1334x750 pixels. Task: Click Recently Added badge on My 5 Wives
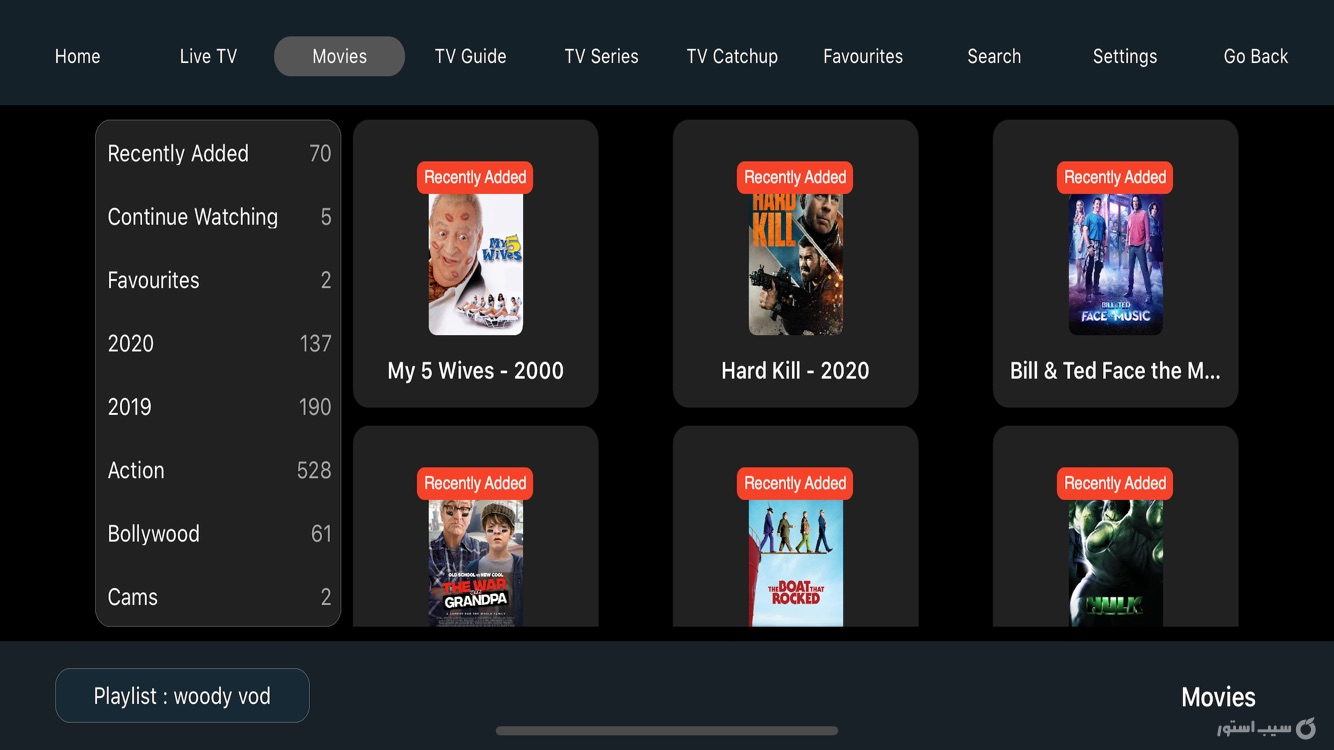[x=475, y=177]
